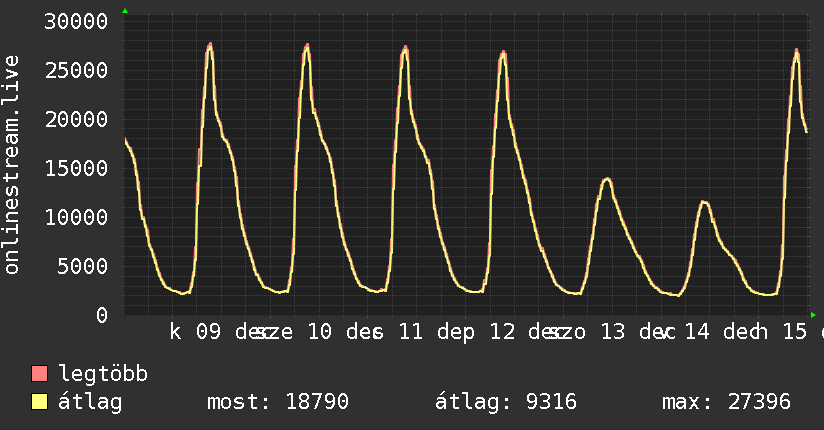
Task: Click the yellow átlag legend swatch
Action: [39, 401]
